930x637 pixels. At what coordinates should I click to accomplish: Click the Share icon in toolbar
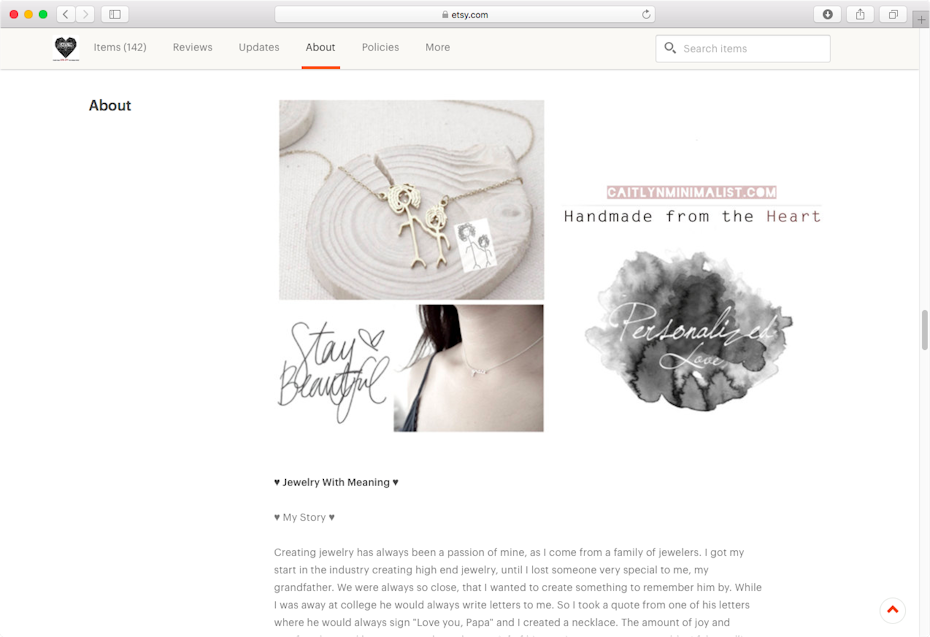860,14
